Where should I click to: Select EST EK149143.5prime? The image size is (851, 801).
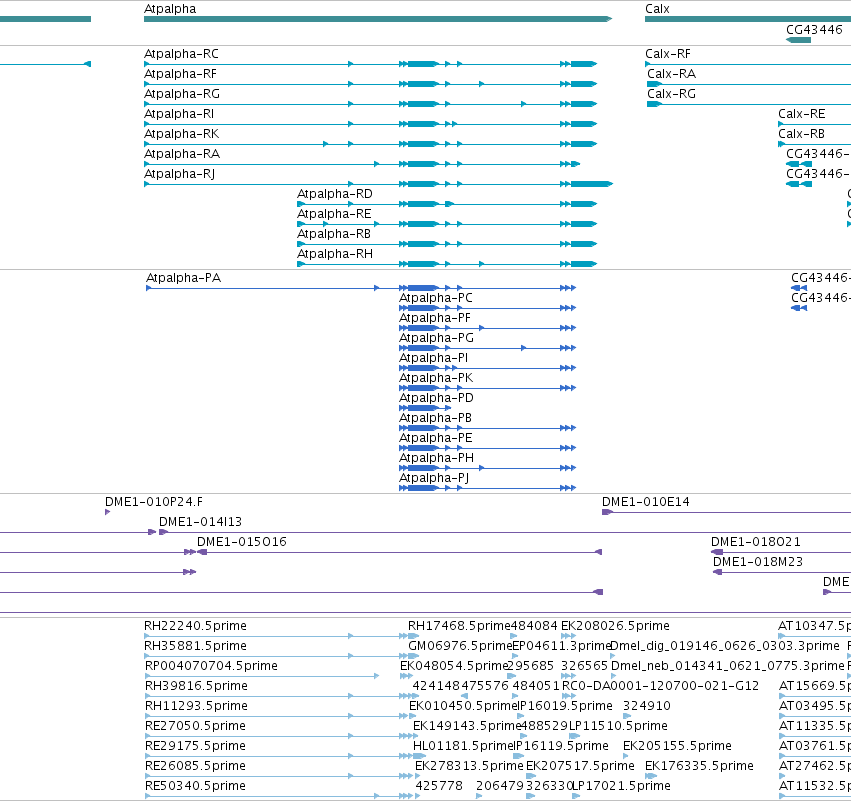467,726
